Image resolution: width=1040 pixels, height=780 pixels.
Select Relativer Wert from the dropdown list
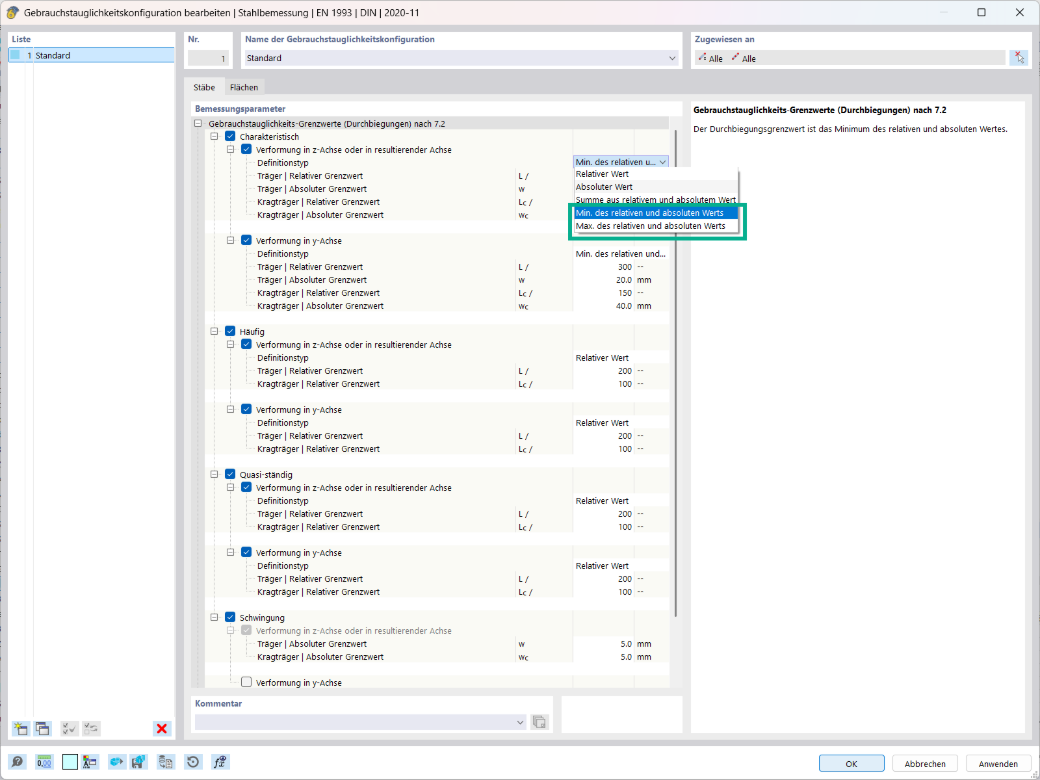pyautogui.click(x=655, y=174)
